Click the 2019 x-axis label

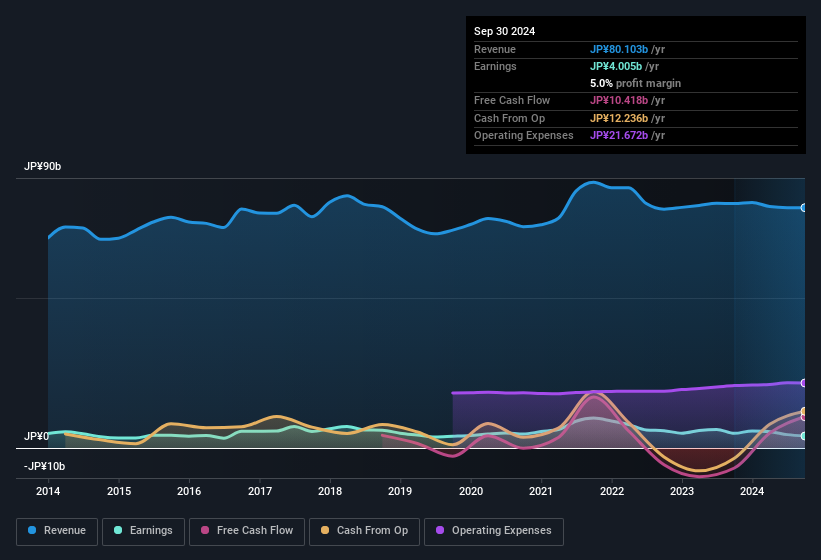(400, 491)
